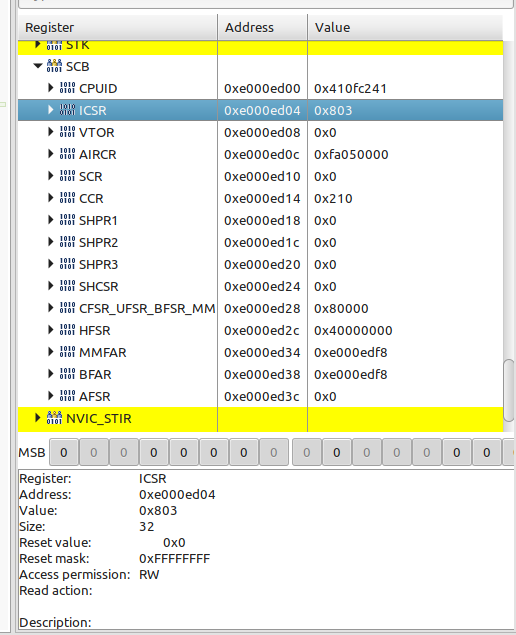
Task: Click the CFSR value 0x80000
Action: coord(341,309)
